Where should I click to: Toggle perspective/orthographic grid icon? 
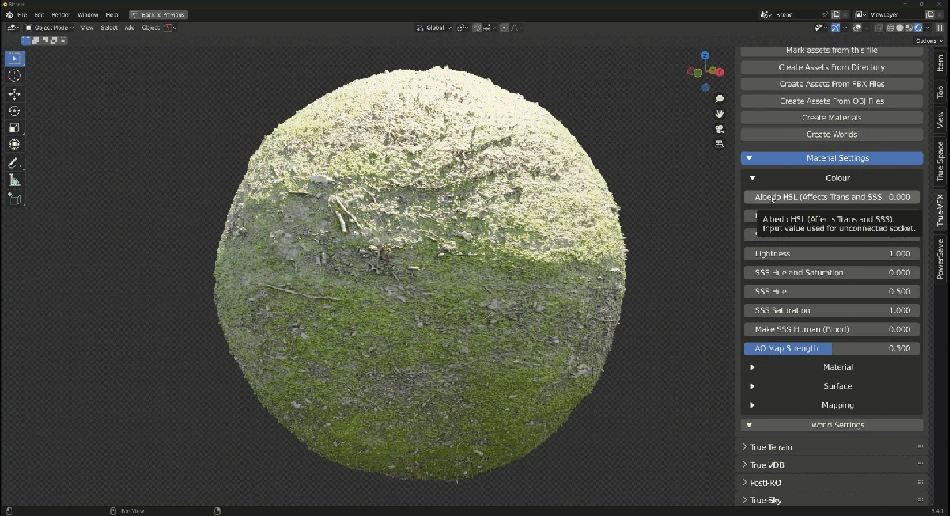pos(719,144)
